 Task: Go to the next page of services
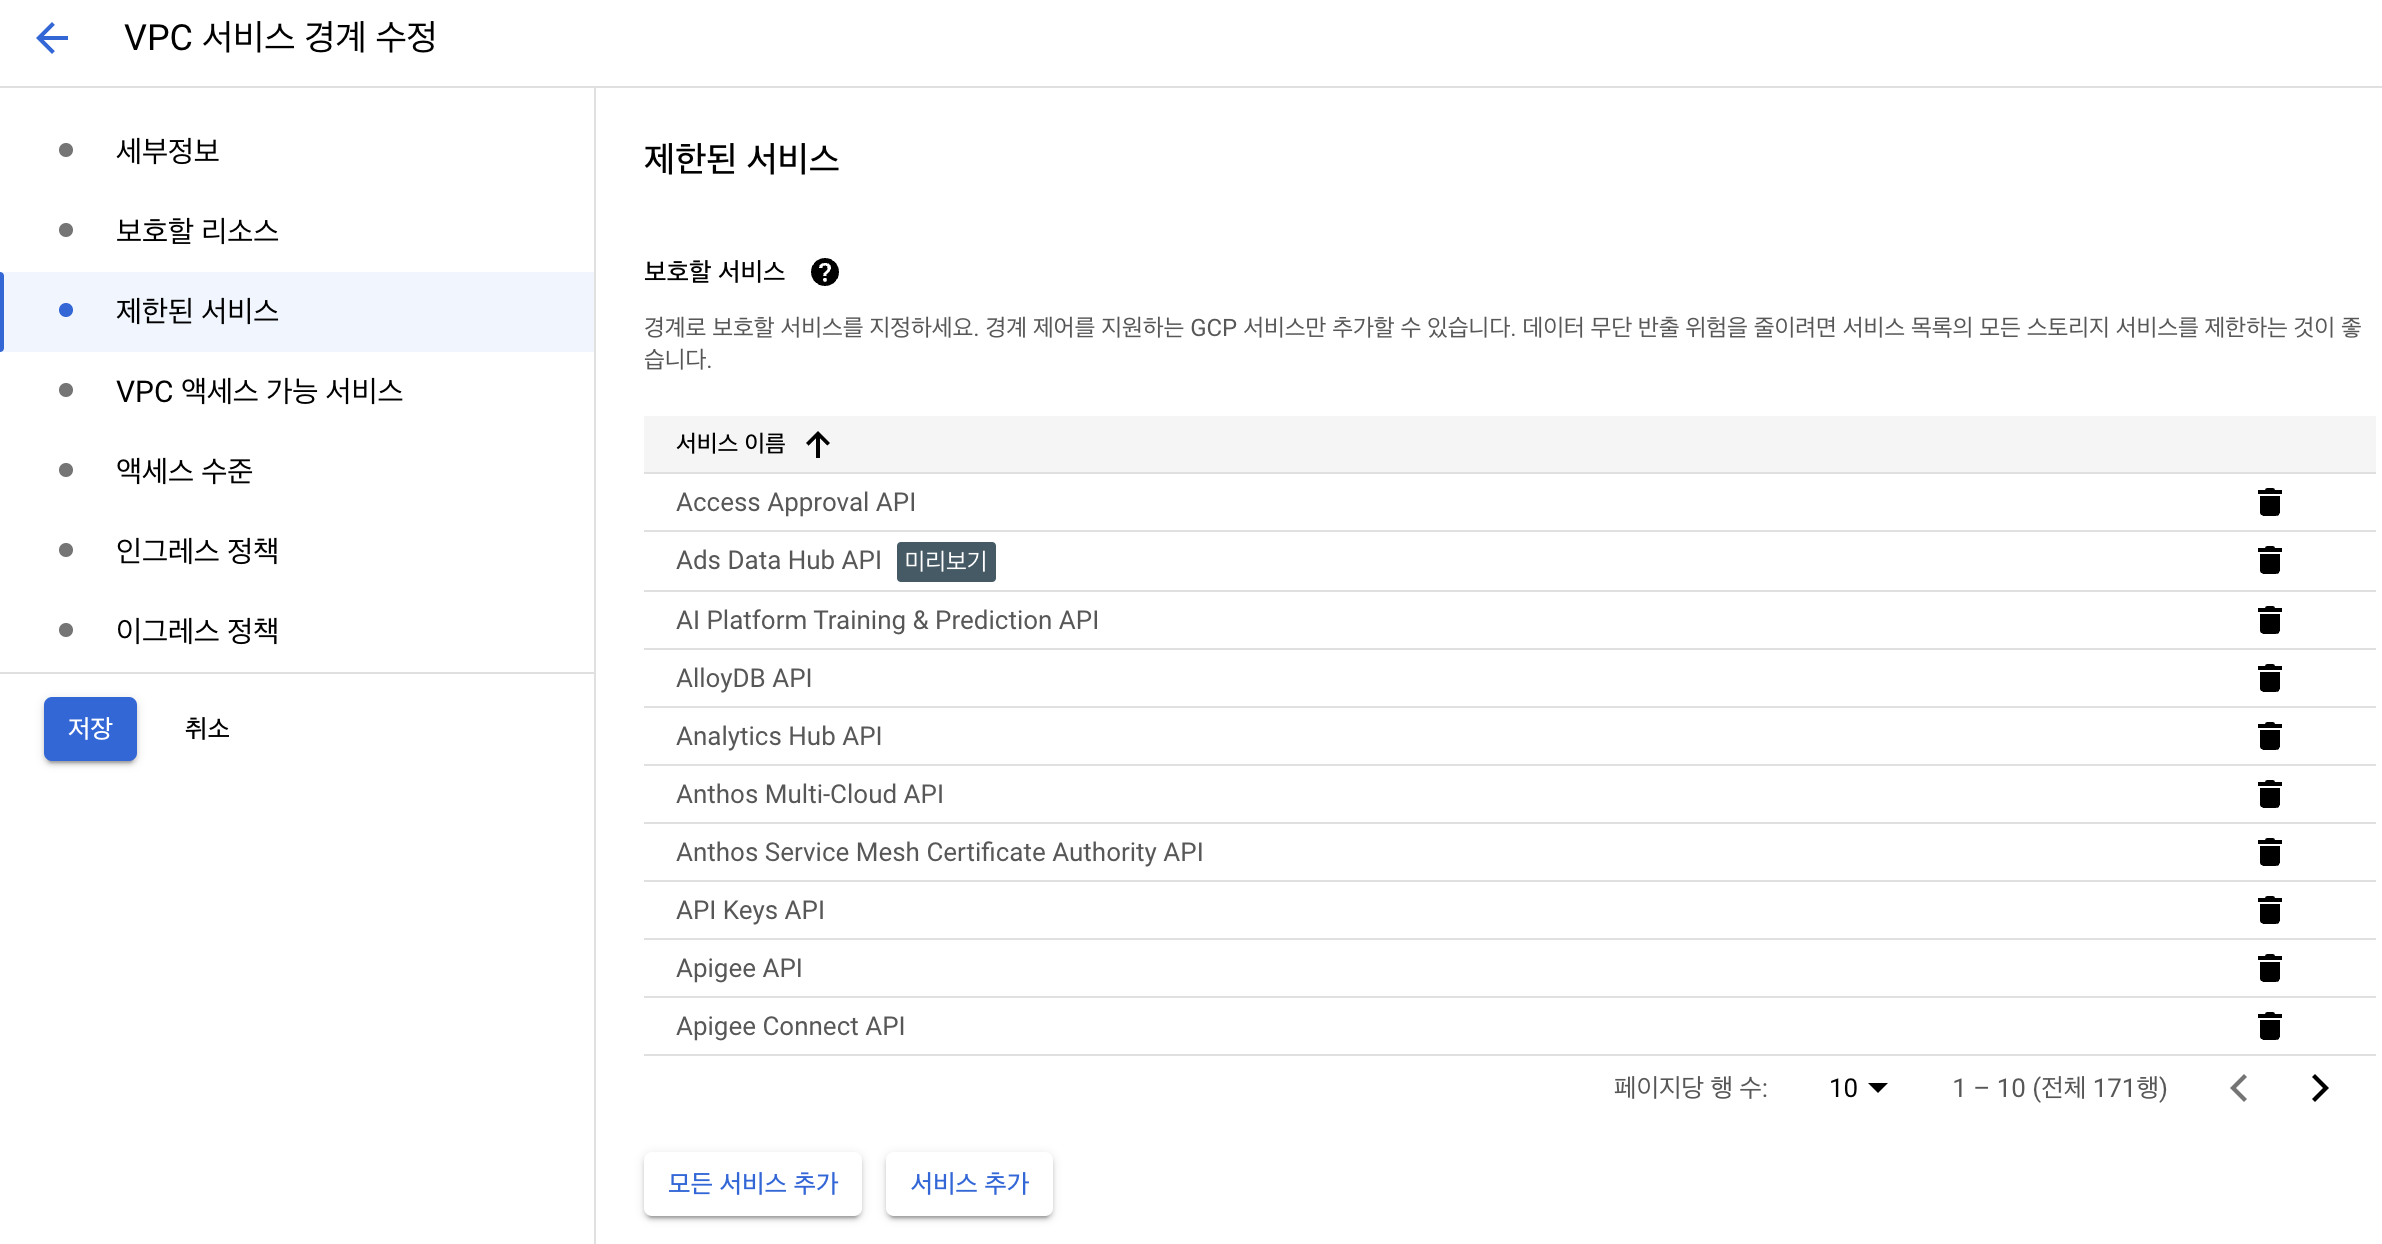click(2320, 1088)
